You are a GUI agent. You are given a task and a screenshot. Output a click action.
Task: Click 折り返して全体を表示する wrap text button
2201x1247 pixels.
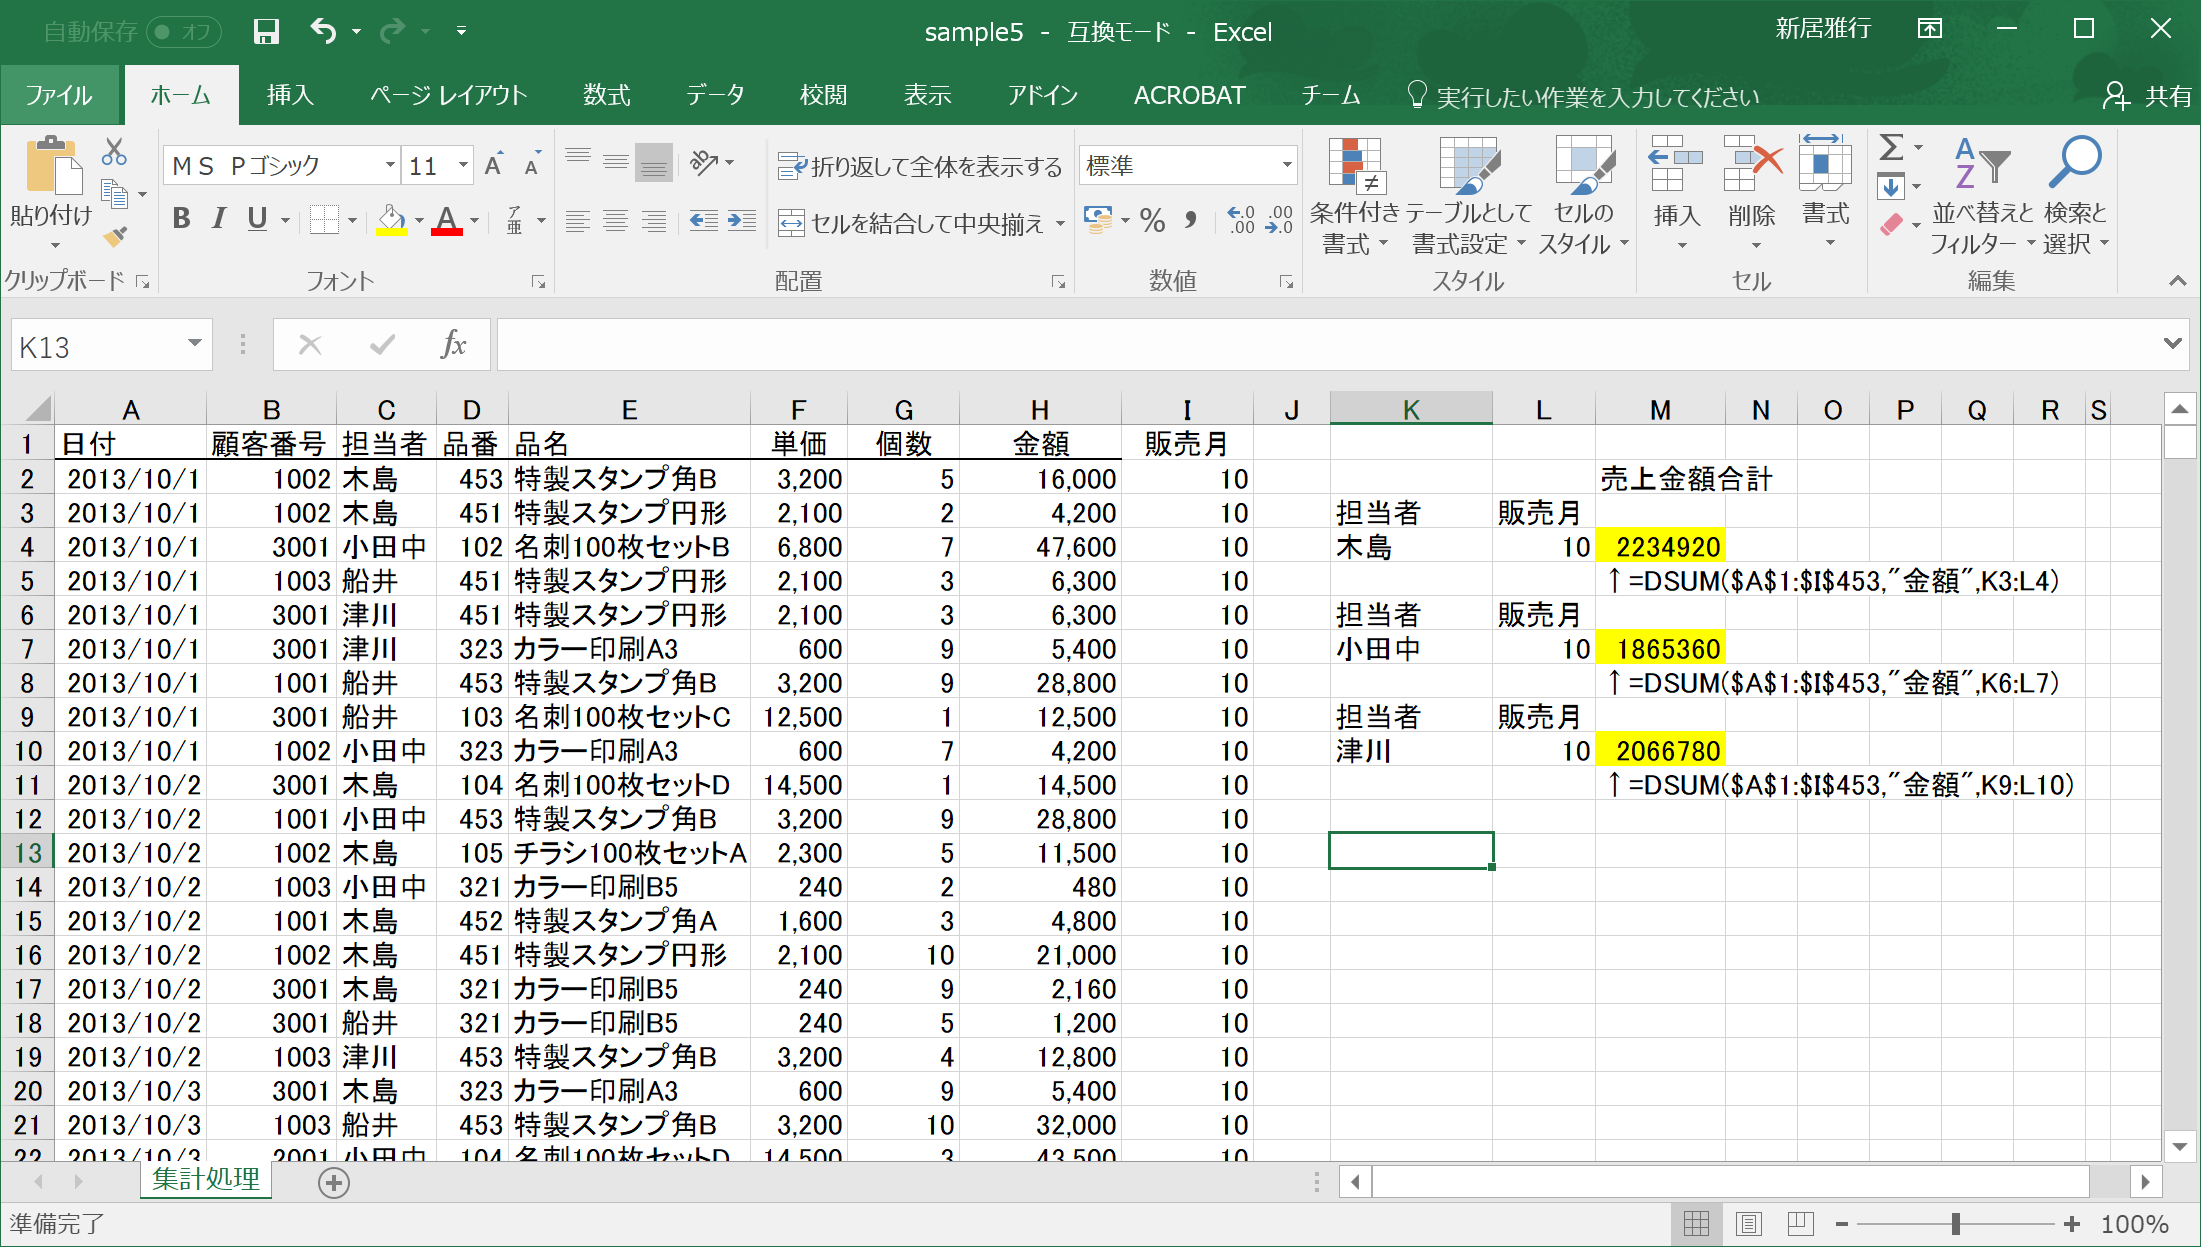920,166
